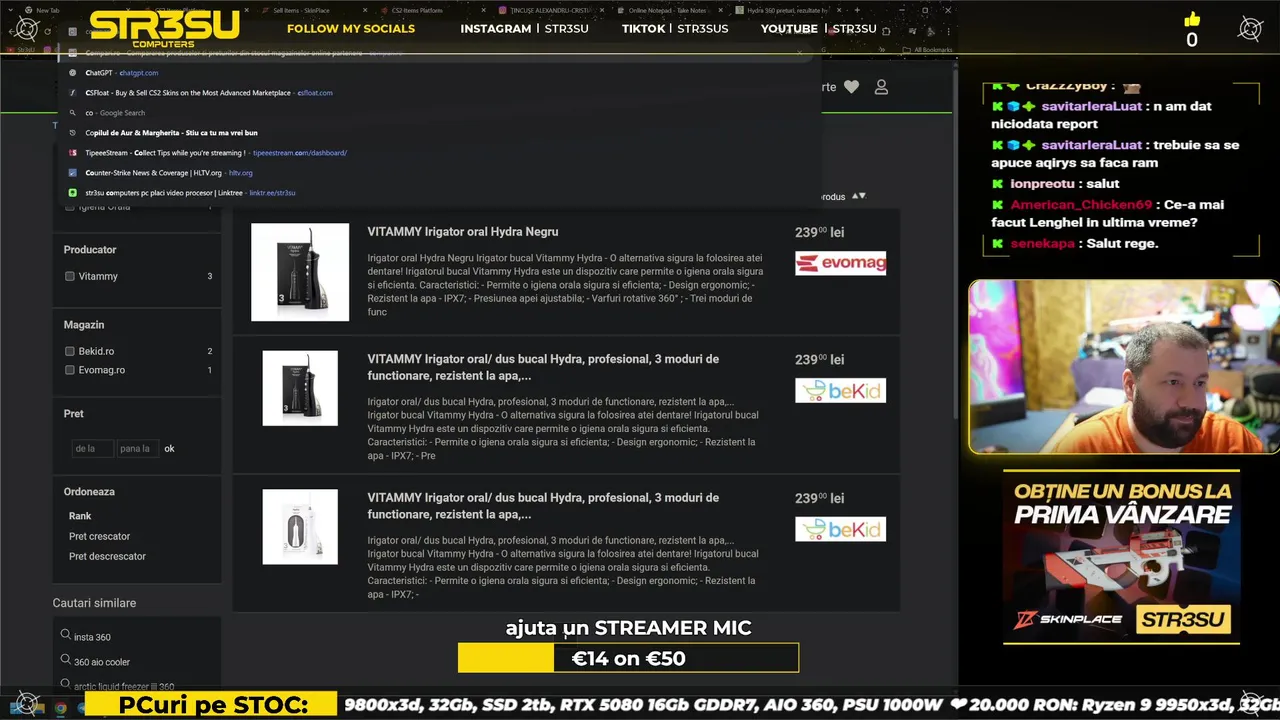Click the Producator filter heading

click(90, 250)
